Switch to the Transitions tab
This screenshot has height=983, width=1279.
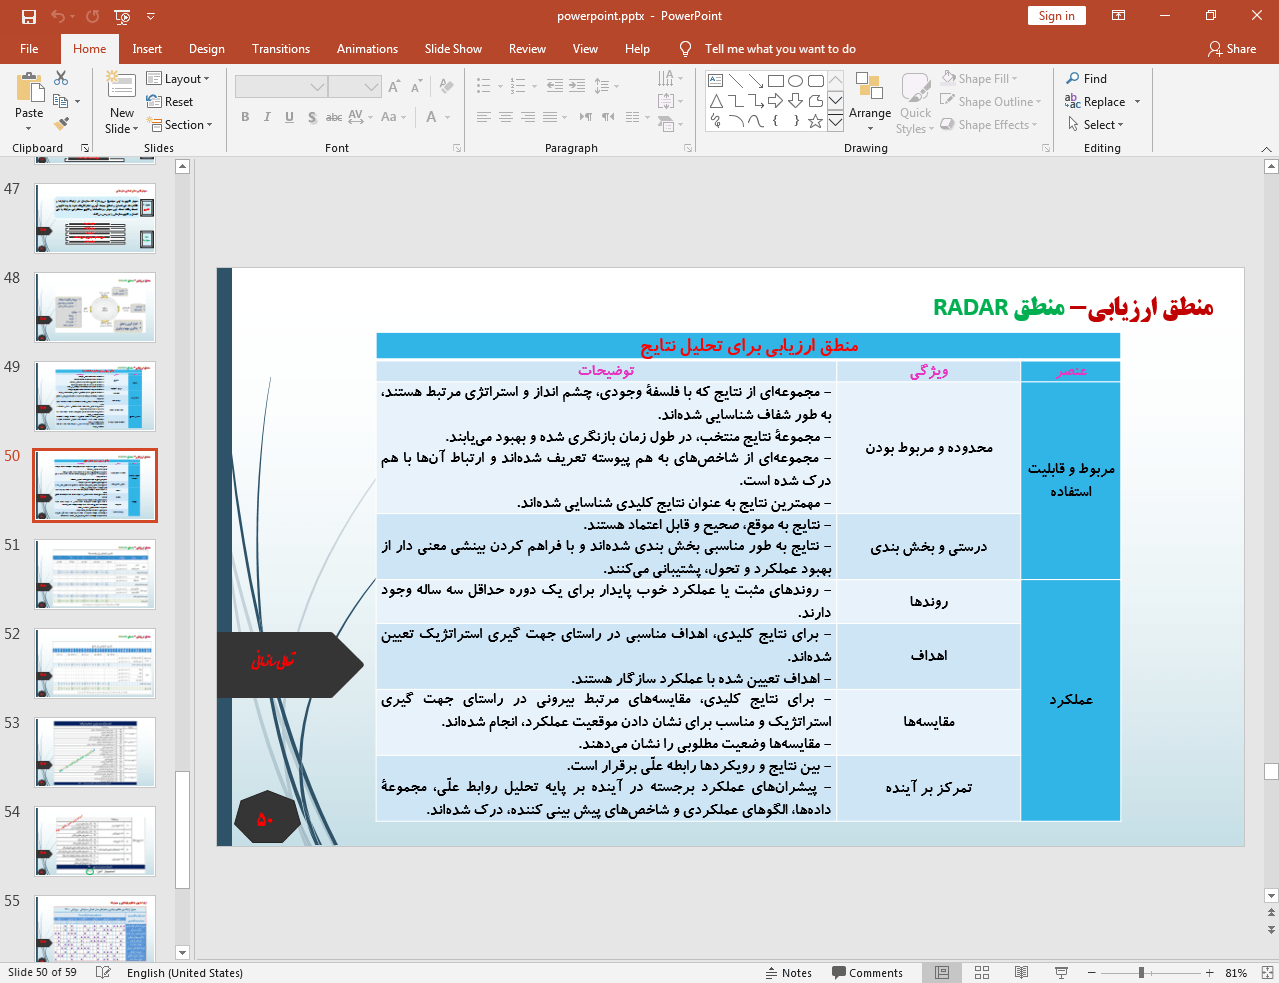pyautogui.click(x=281, y=49)
